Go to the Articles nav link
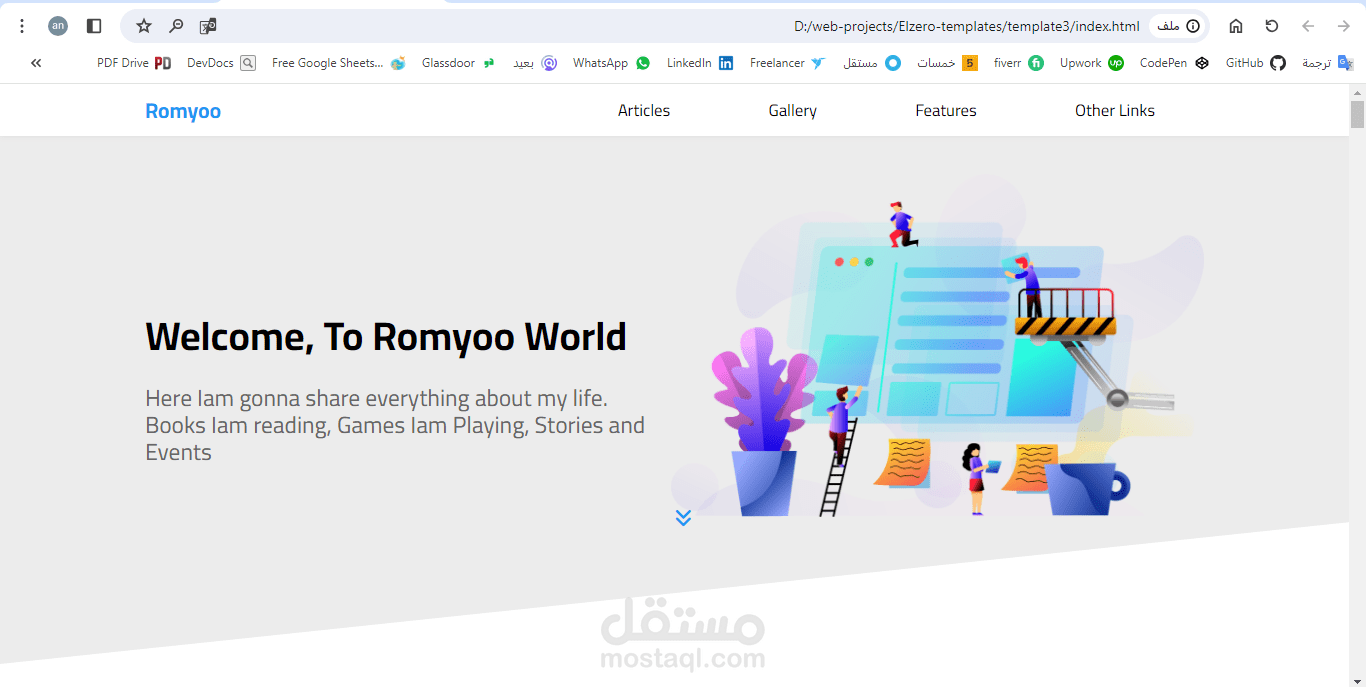The width and height of the screenshot is (1366, 687). click(644, 111)
